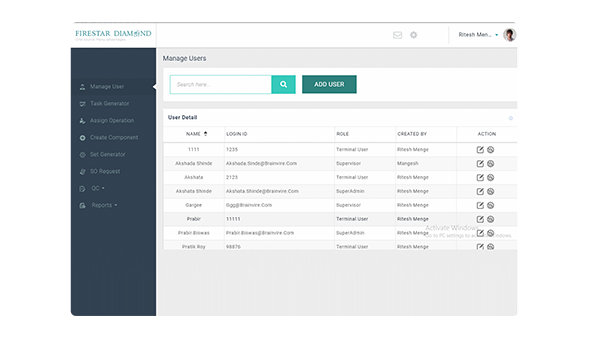Image resolution: width=590 pixels, height=360 pixels.
Task: Open Manage User in sidebar
Action: coord(107,87)
